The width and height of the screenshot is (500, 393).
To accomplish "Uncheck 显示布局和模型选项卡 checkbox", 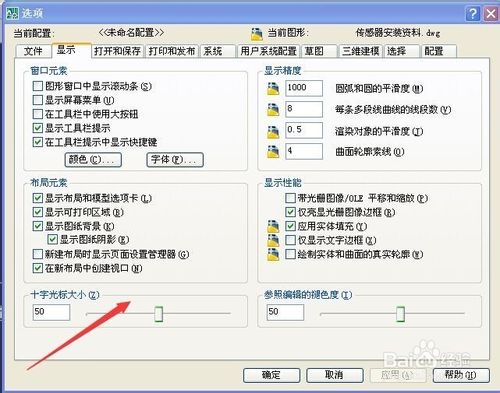I will pyautogui.click(x=38, y=198).
